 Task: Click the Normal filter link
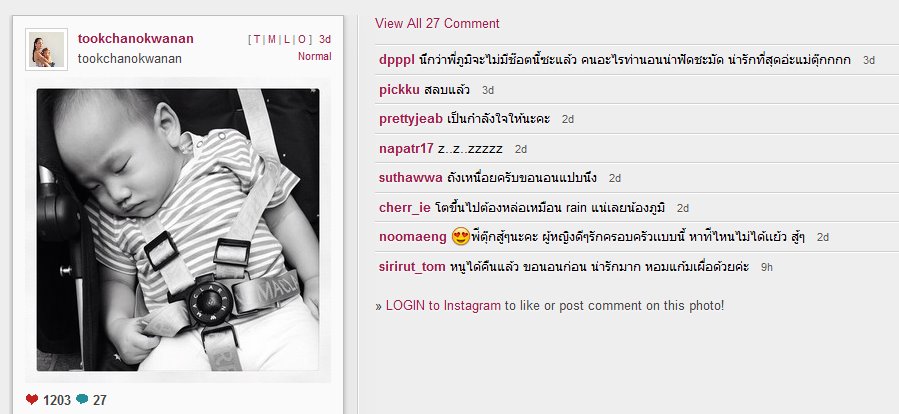314,56
